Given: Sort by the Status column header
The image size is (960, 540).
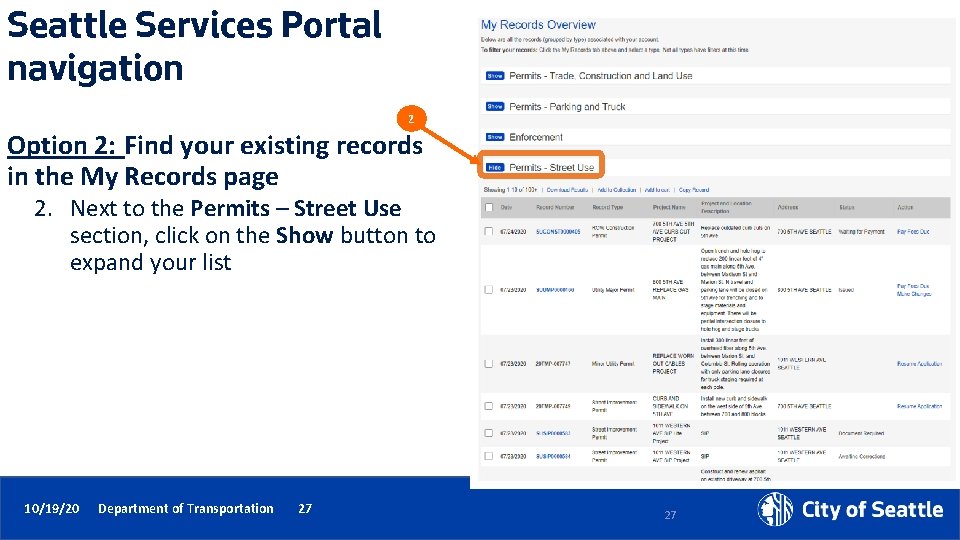Looking at the screenshot, I should tap(846, 208).
